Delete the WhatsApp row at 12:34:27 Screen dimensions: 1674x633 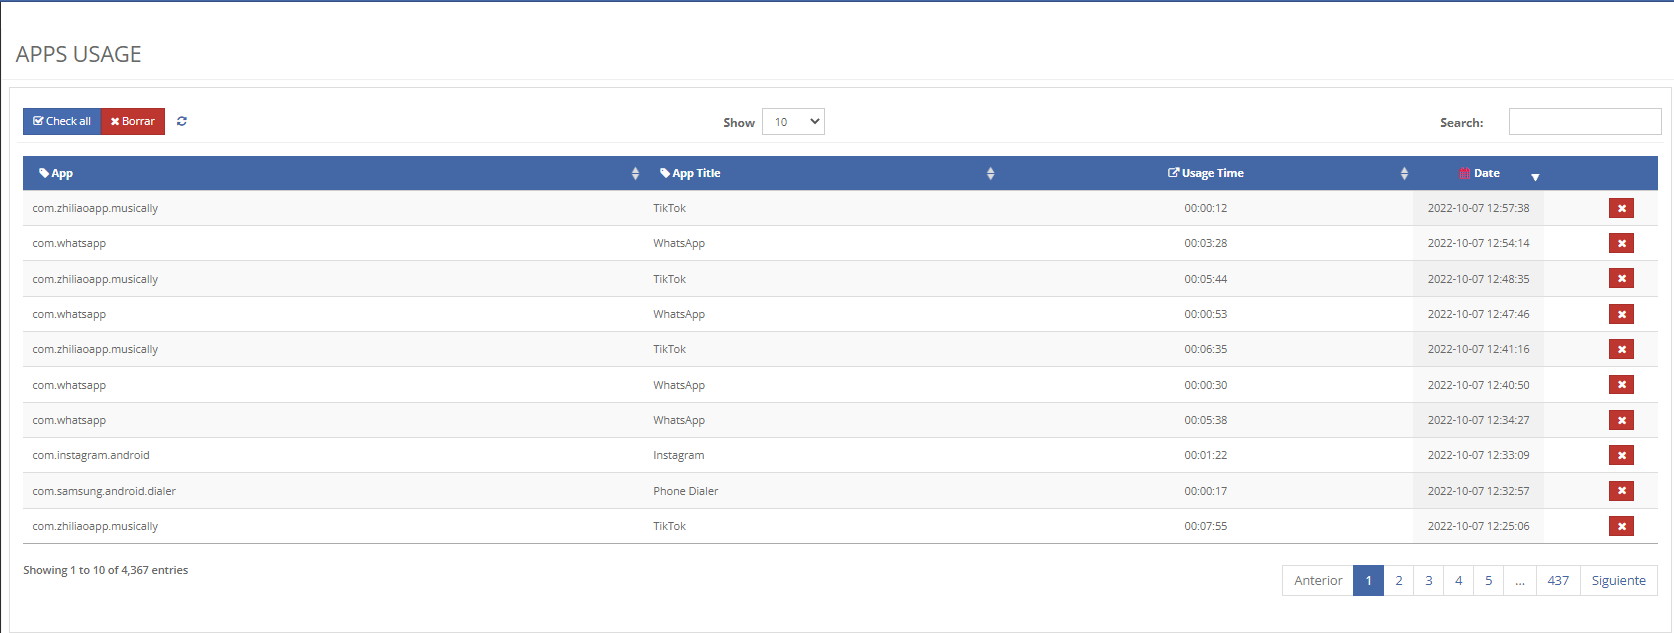point(1621,420)
